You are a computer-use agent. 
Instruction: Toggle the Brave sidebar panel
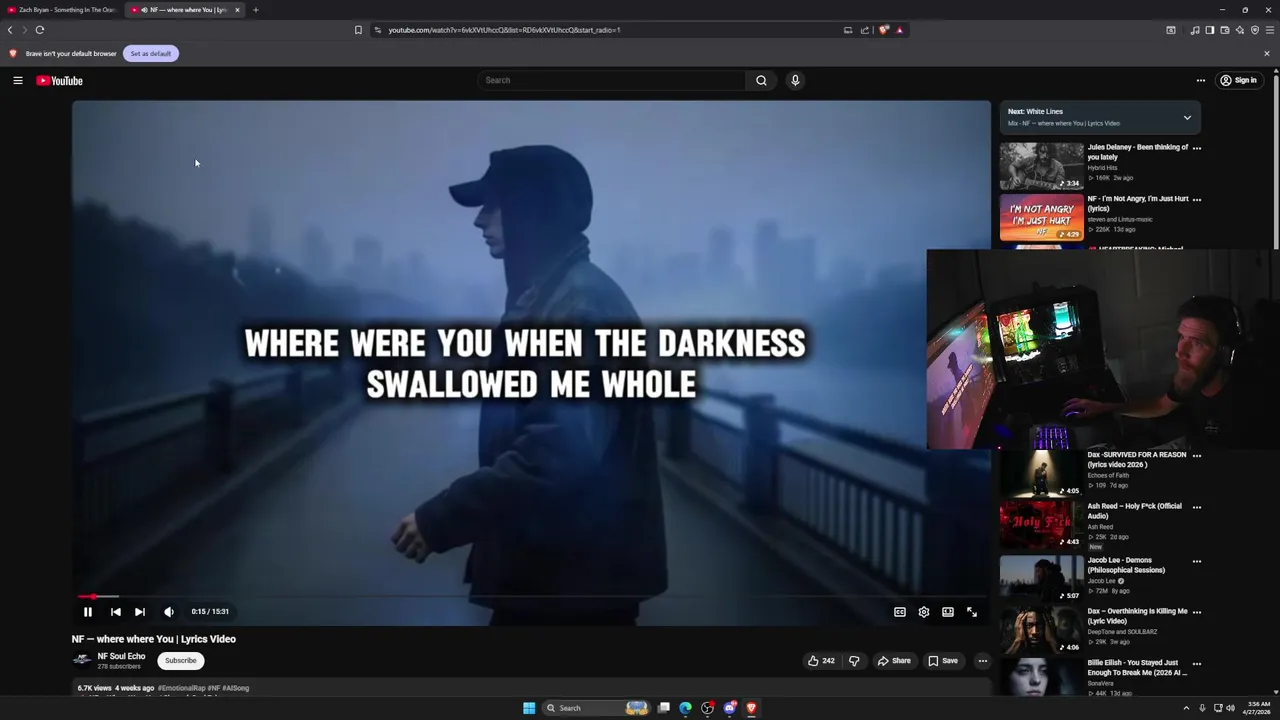coord(1209,30)
